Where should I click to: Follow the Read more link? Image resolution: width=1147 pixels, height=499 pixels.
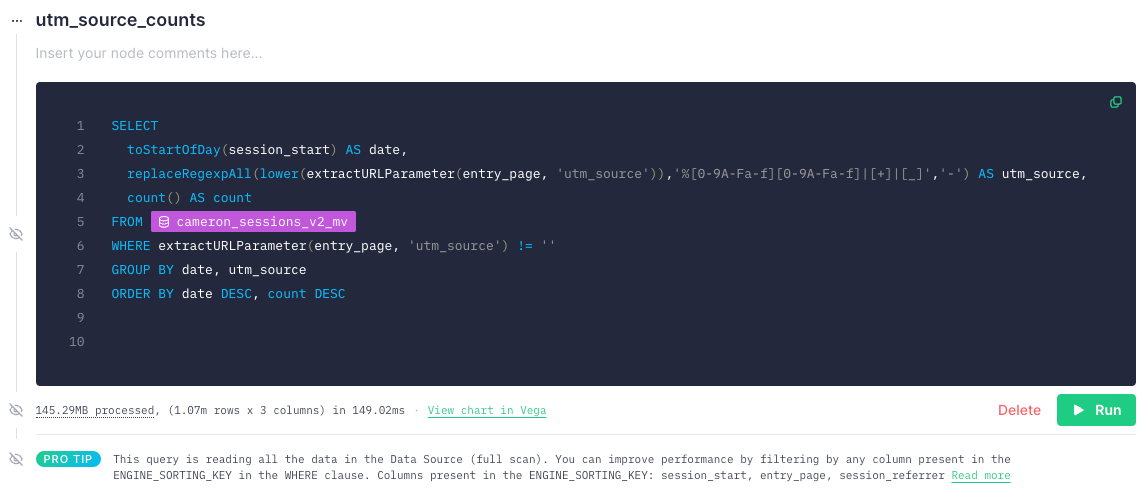pyautogui.click(x=980, y=476)
